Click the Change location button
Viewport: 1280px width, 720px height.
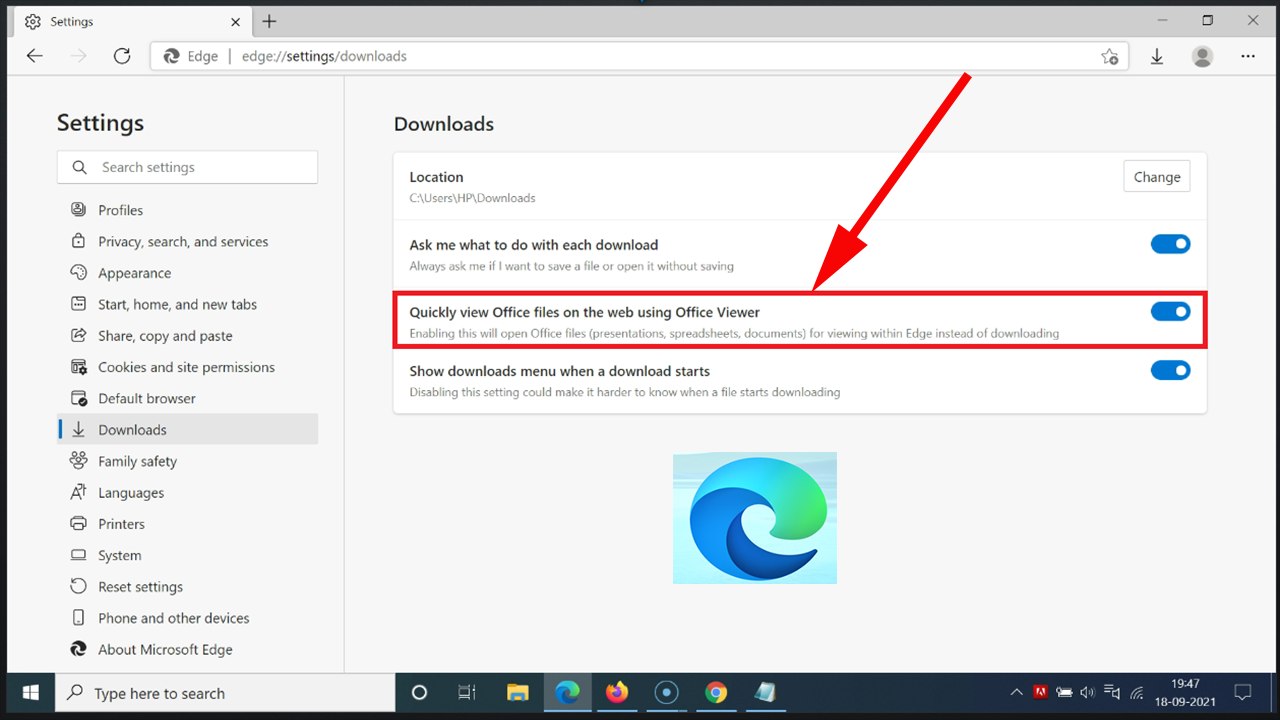1157,177
